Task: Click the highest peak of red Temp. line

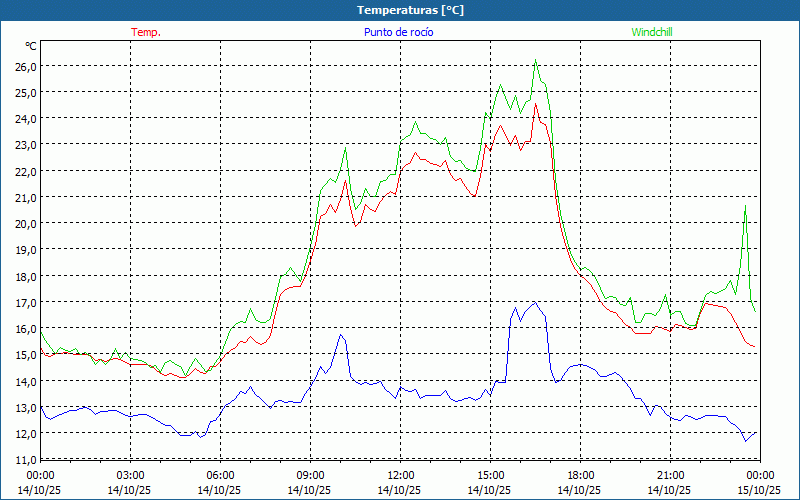Action: pos(536,104)
